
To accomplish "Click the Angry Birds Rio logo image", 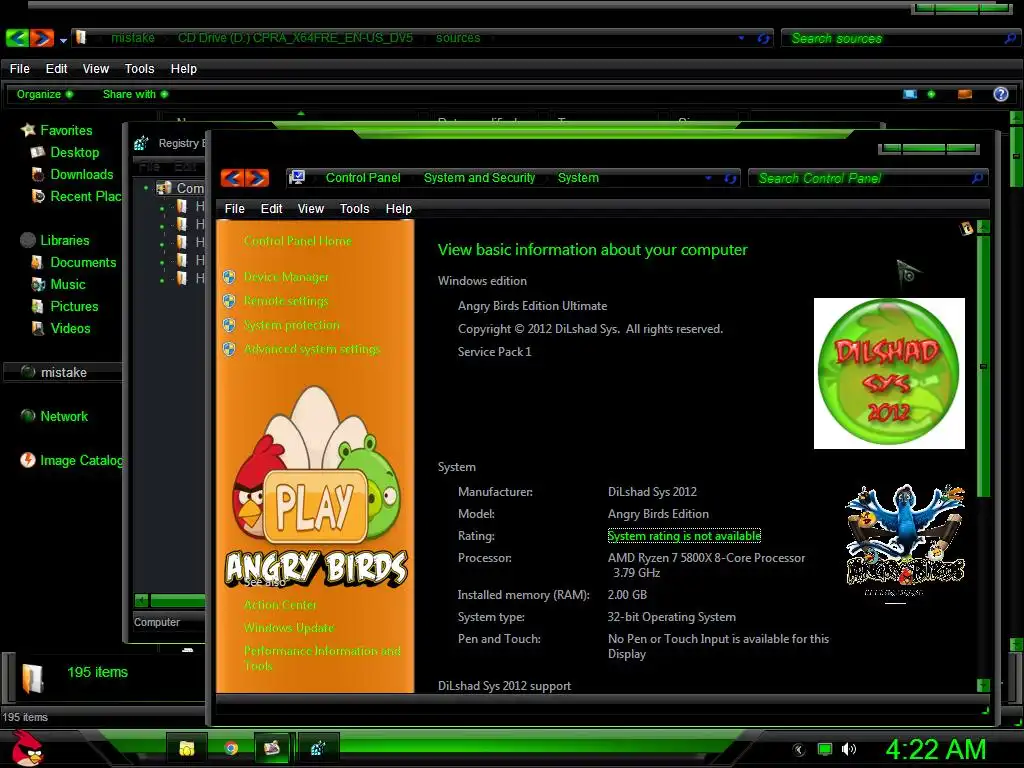I will coord(904,541).
